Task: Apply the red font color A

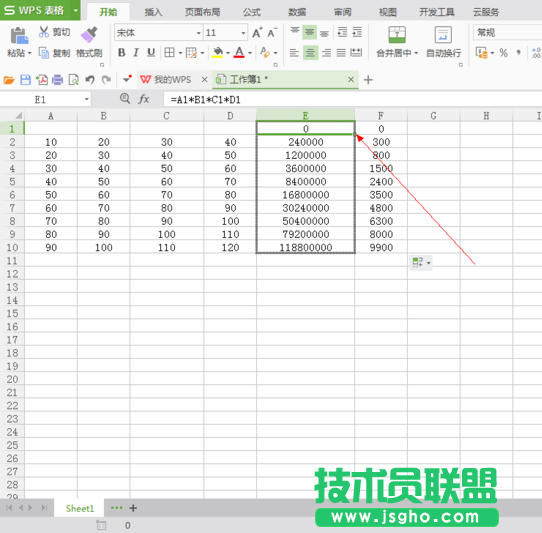Action: tap(239, 53)
